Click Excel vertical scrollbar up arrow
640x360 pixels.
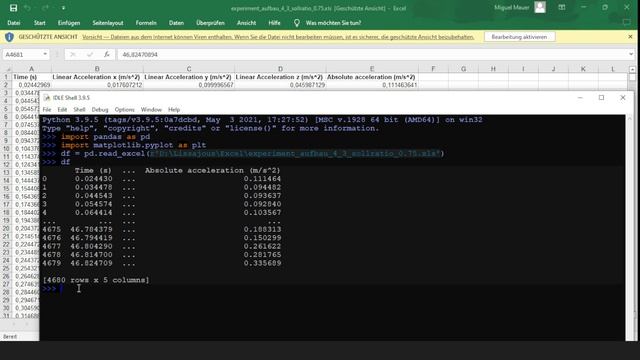click(x=632, y=70)
